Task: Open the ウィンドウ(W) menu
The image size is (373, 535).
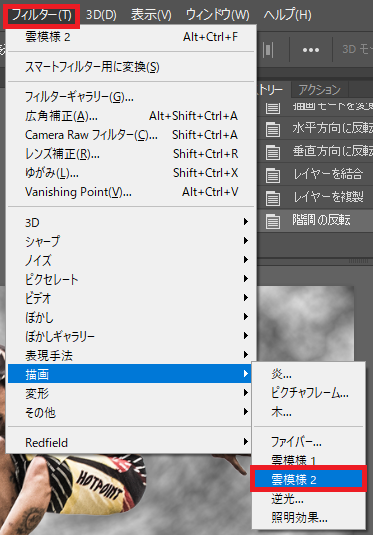Action: [217, 15]
